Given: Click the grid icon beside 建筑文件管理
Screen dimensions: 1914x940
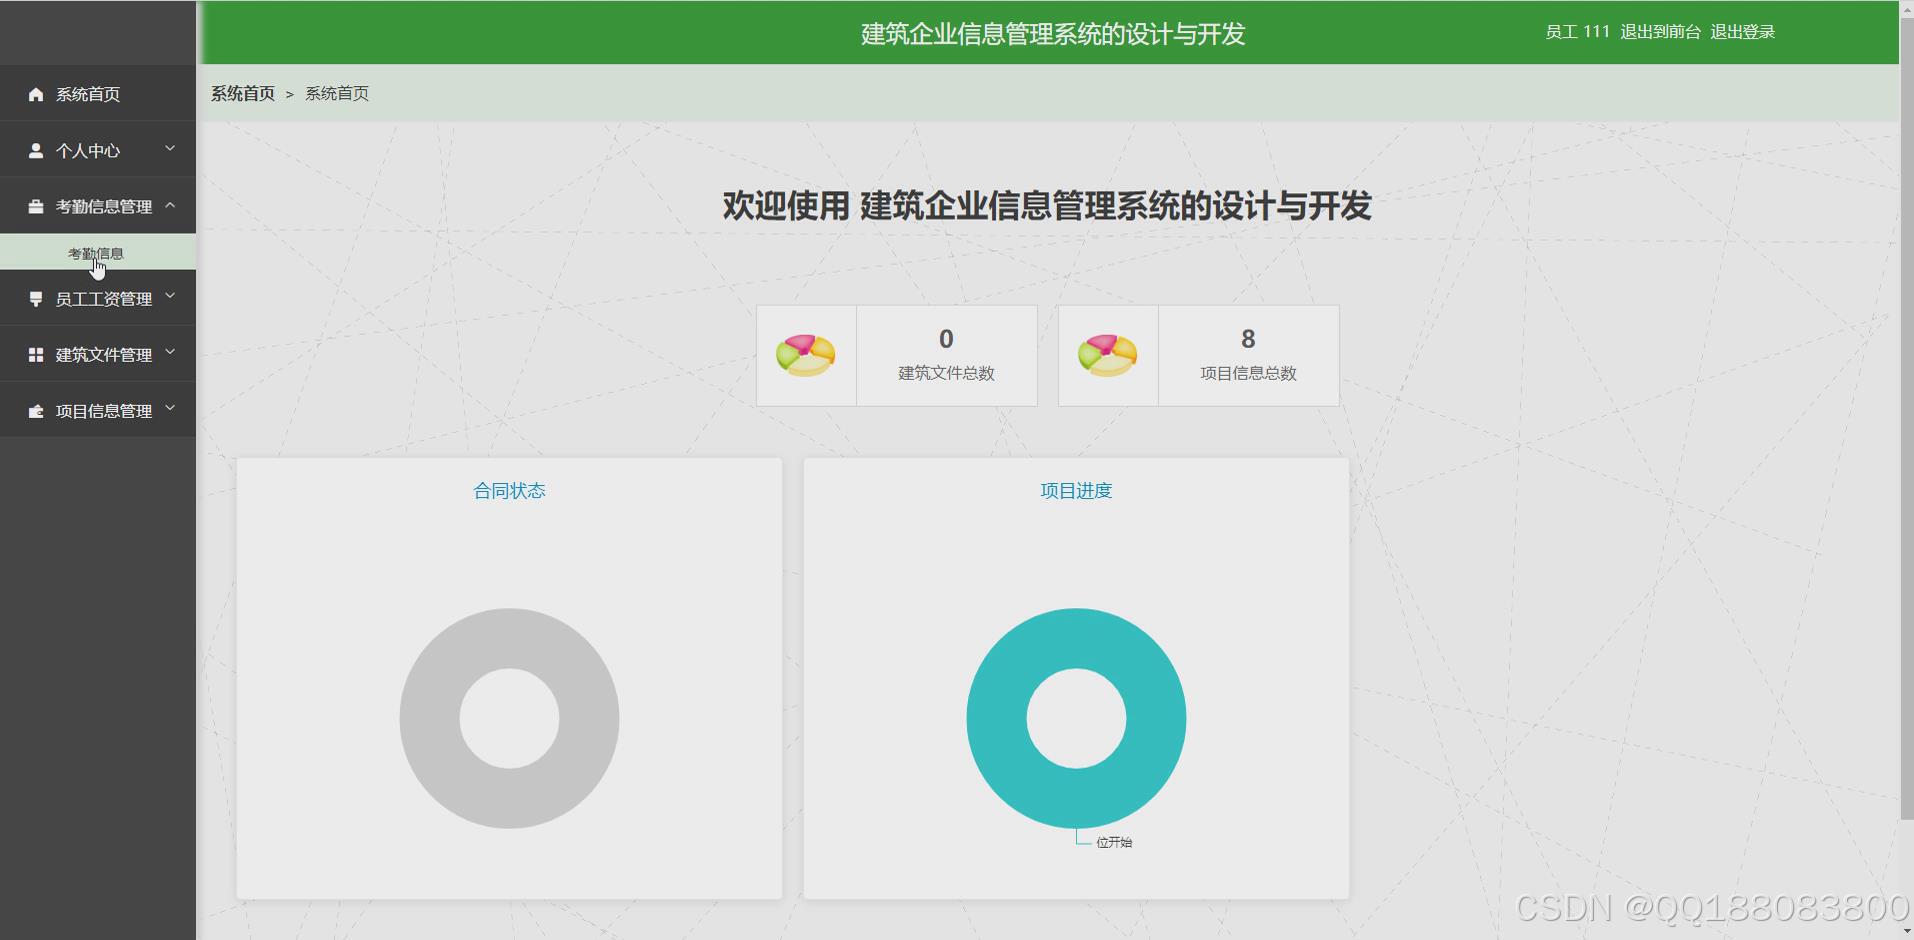Looking at the screenshot, I should pyautogui.click(x=36, y=354).
